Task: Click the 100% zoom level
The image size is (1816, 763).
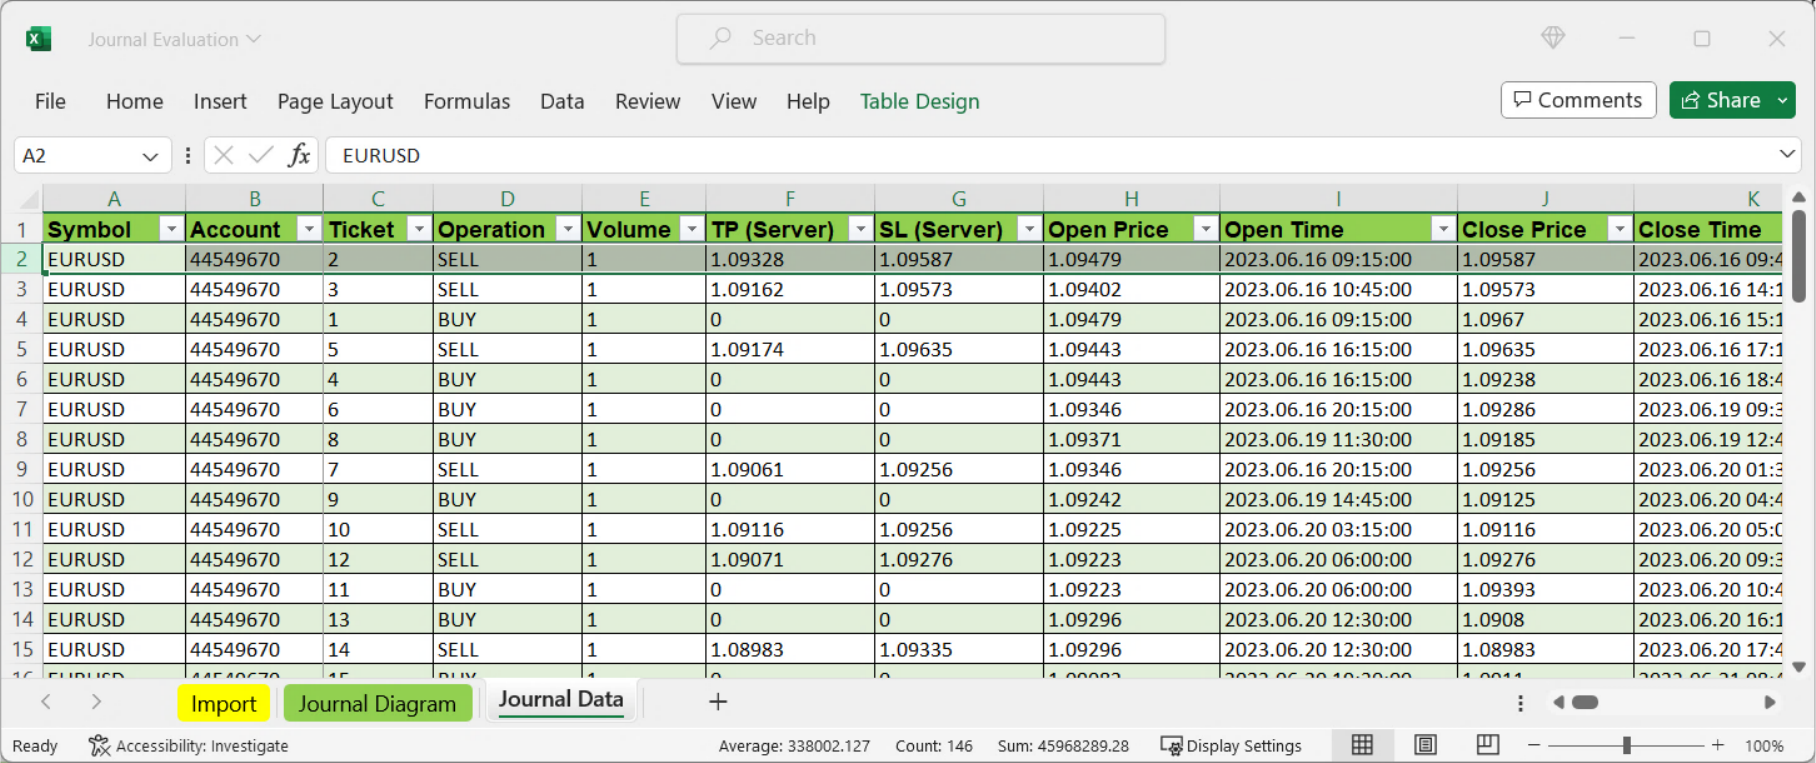Action: 1764,746
